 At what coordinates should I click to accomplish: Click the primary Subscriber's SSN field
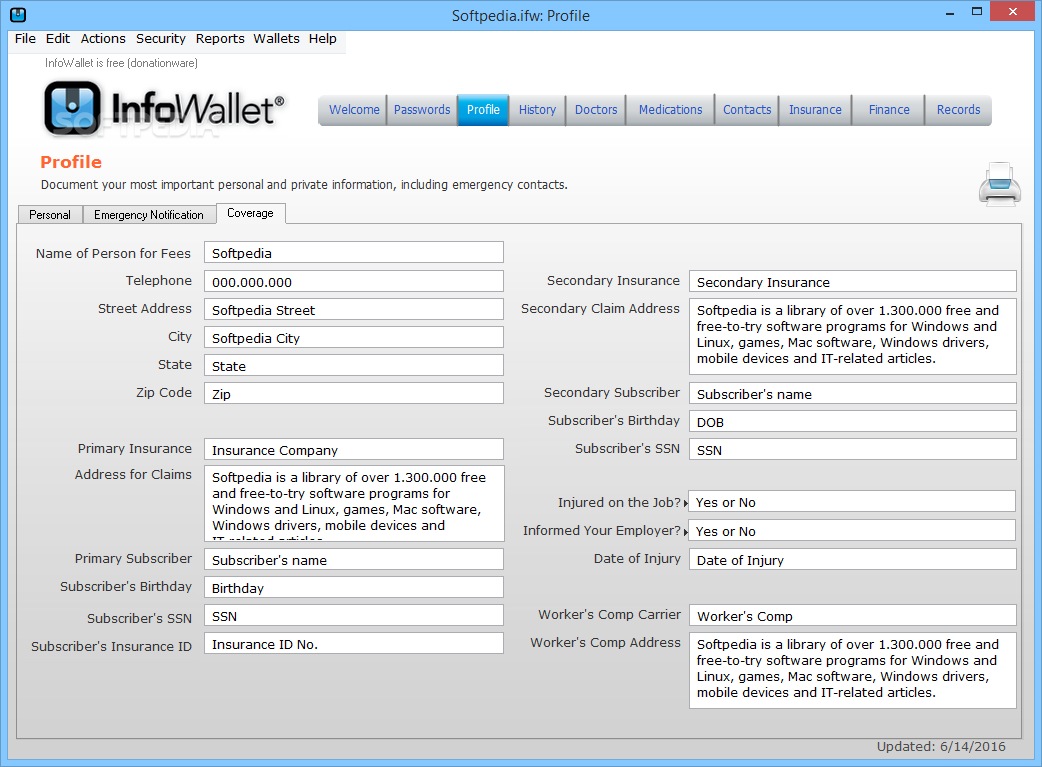click(354, 615)
